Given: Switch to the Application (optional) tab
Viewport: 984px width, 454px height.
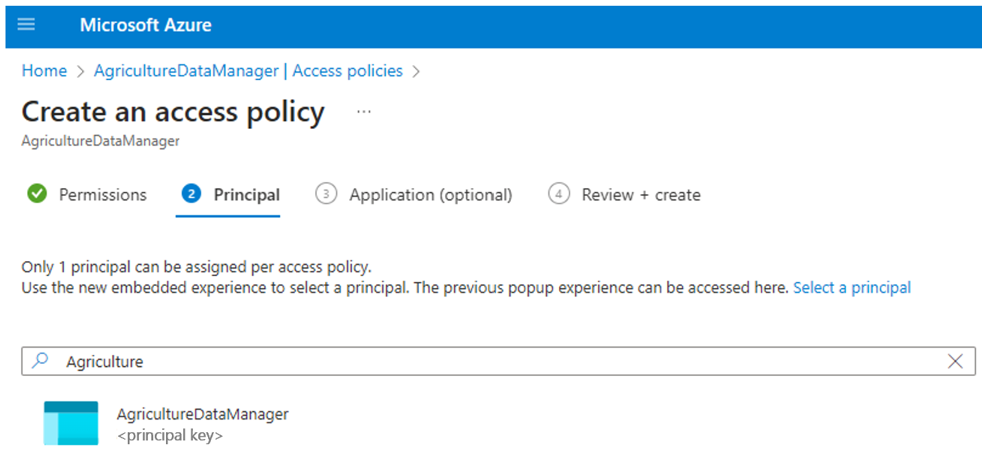Looking at the screenshot, I should (x=430, y=195).
